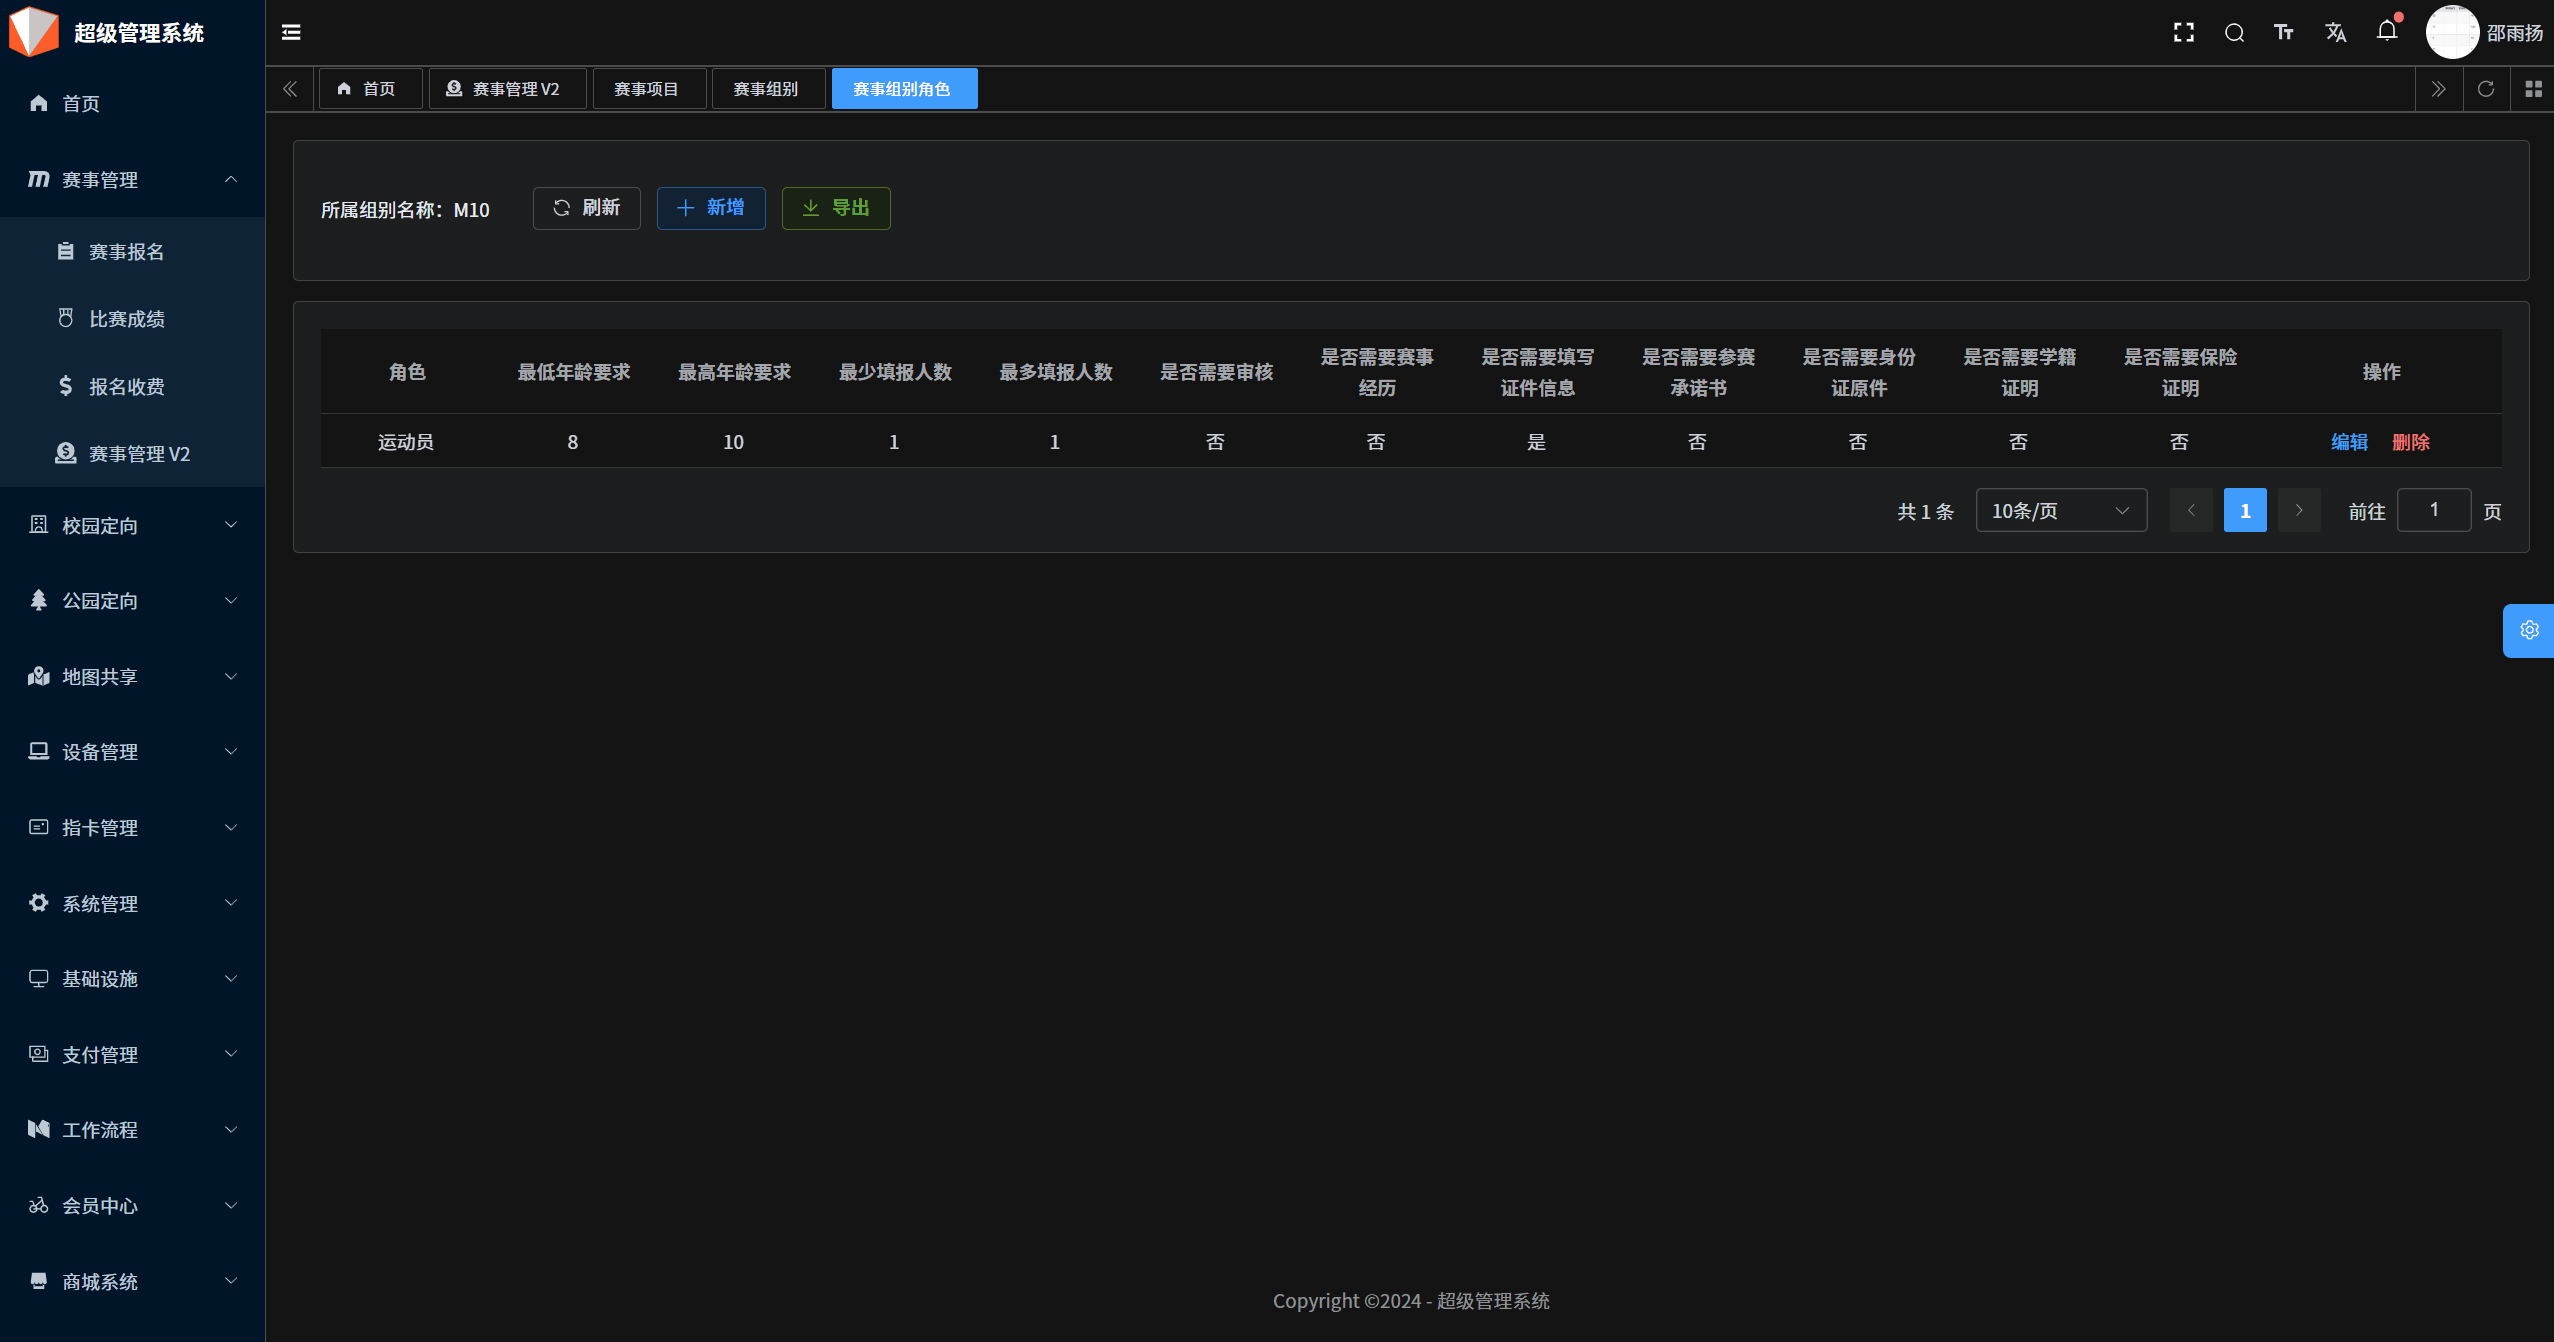Screen dimensions: 2554x1342
Task: Select 比赛成绩 in the sidebar
Action: [x=127, y=319]
